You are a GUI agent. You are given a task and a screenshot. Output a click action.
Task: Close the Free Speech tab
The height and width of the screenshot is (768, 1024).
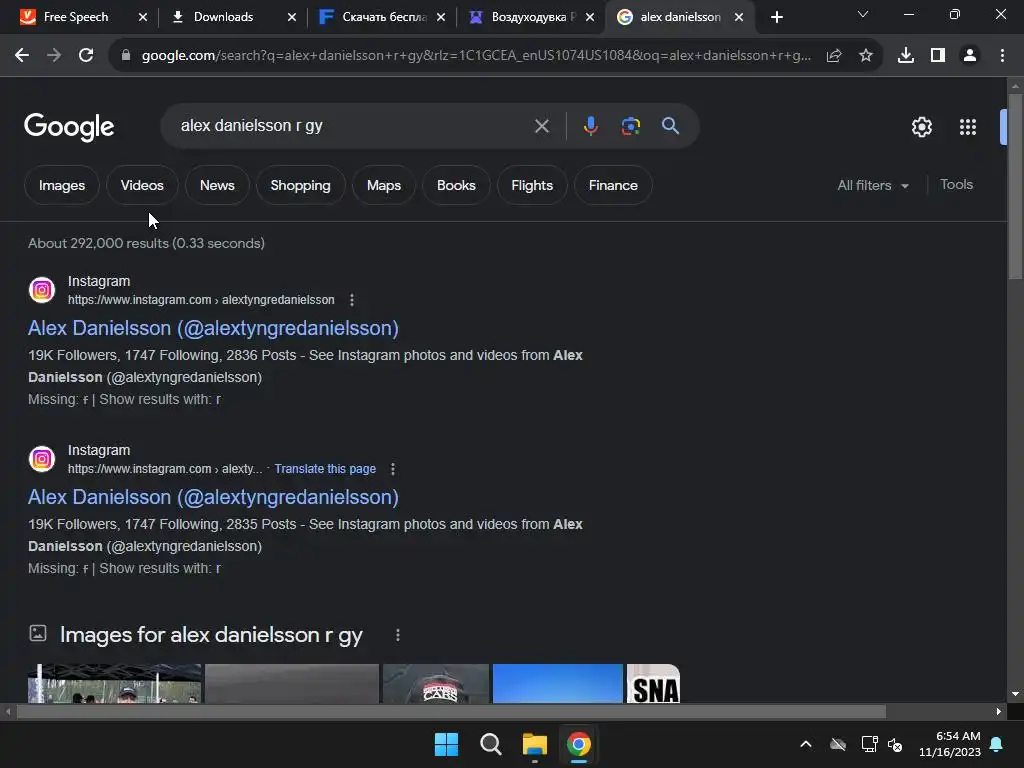[143, 17]
